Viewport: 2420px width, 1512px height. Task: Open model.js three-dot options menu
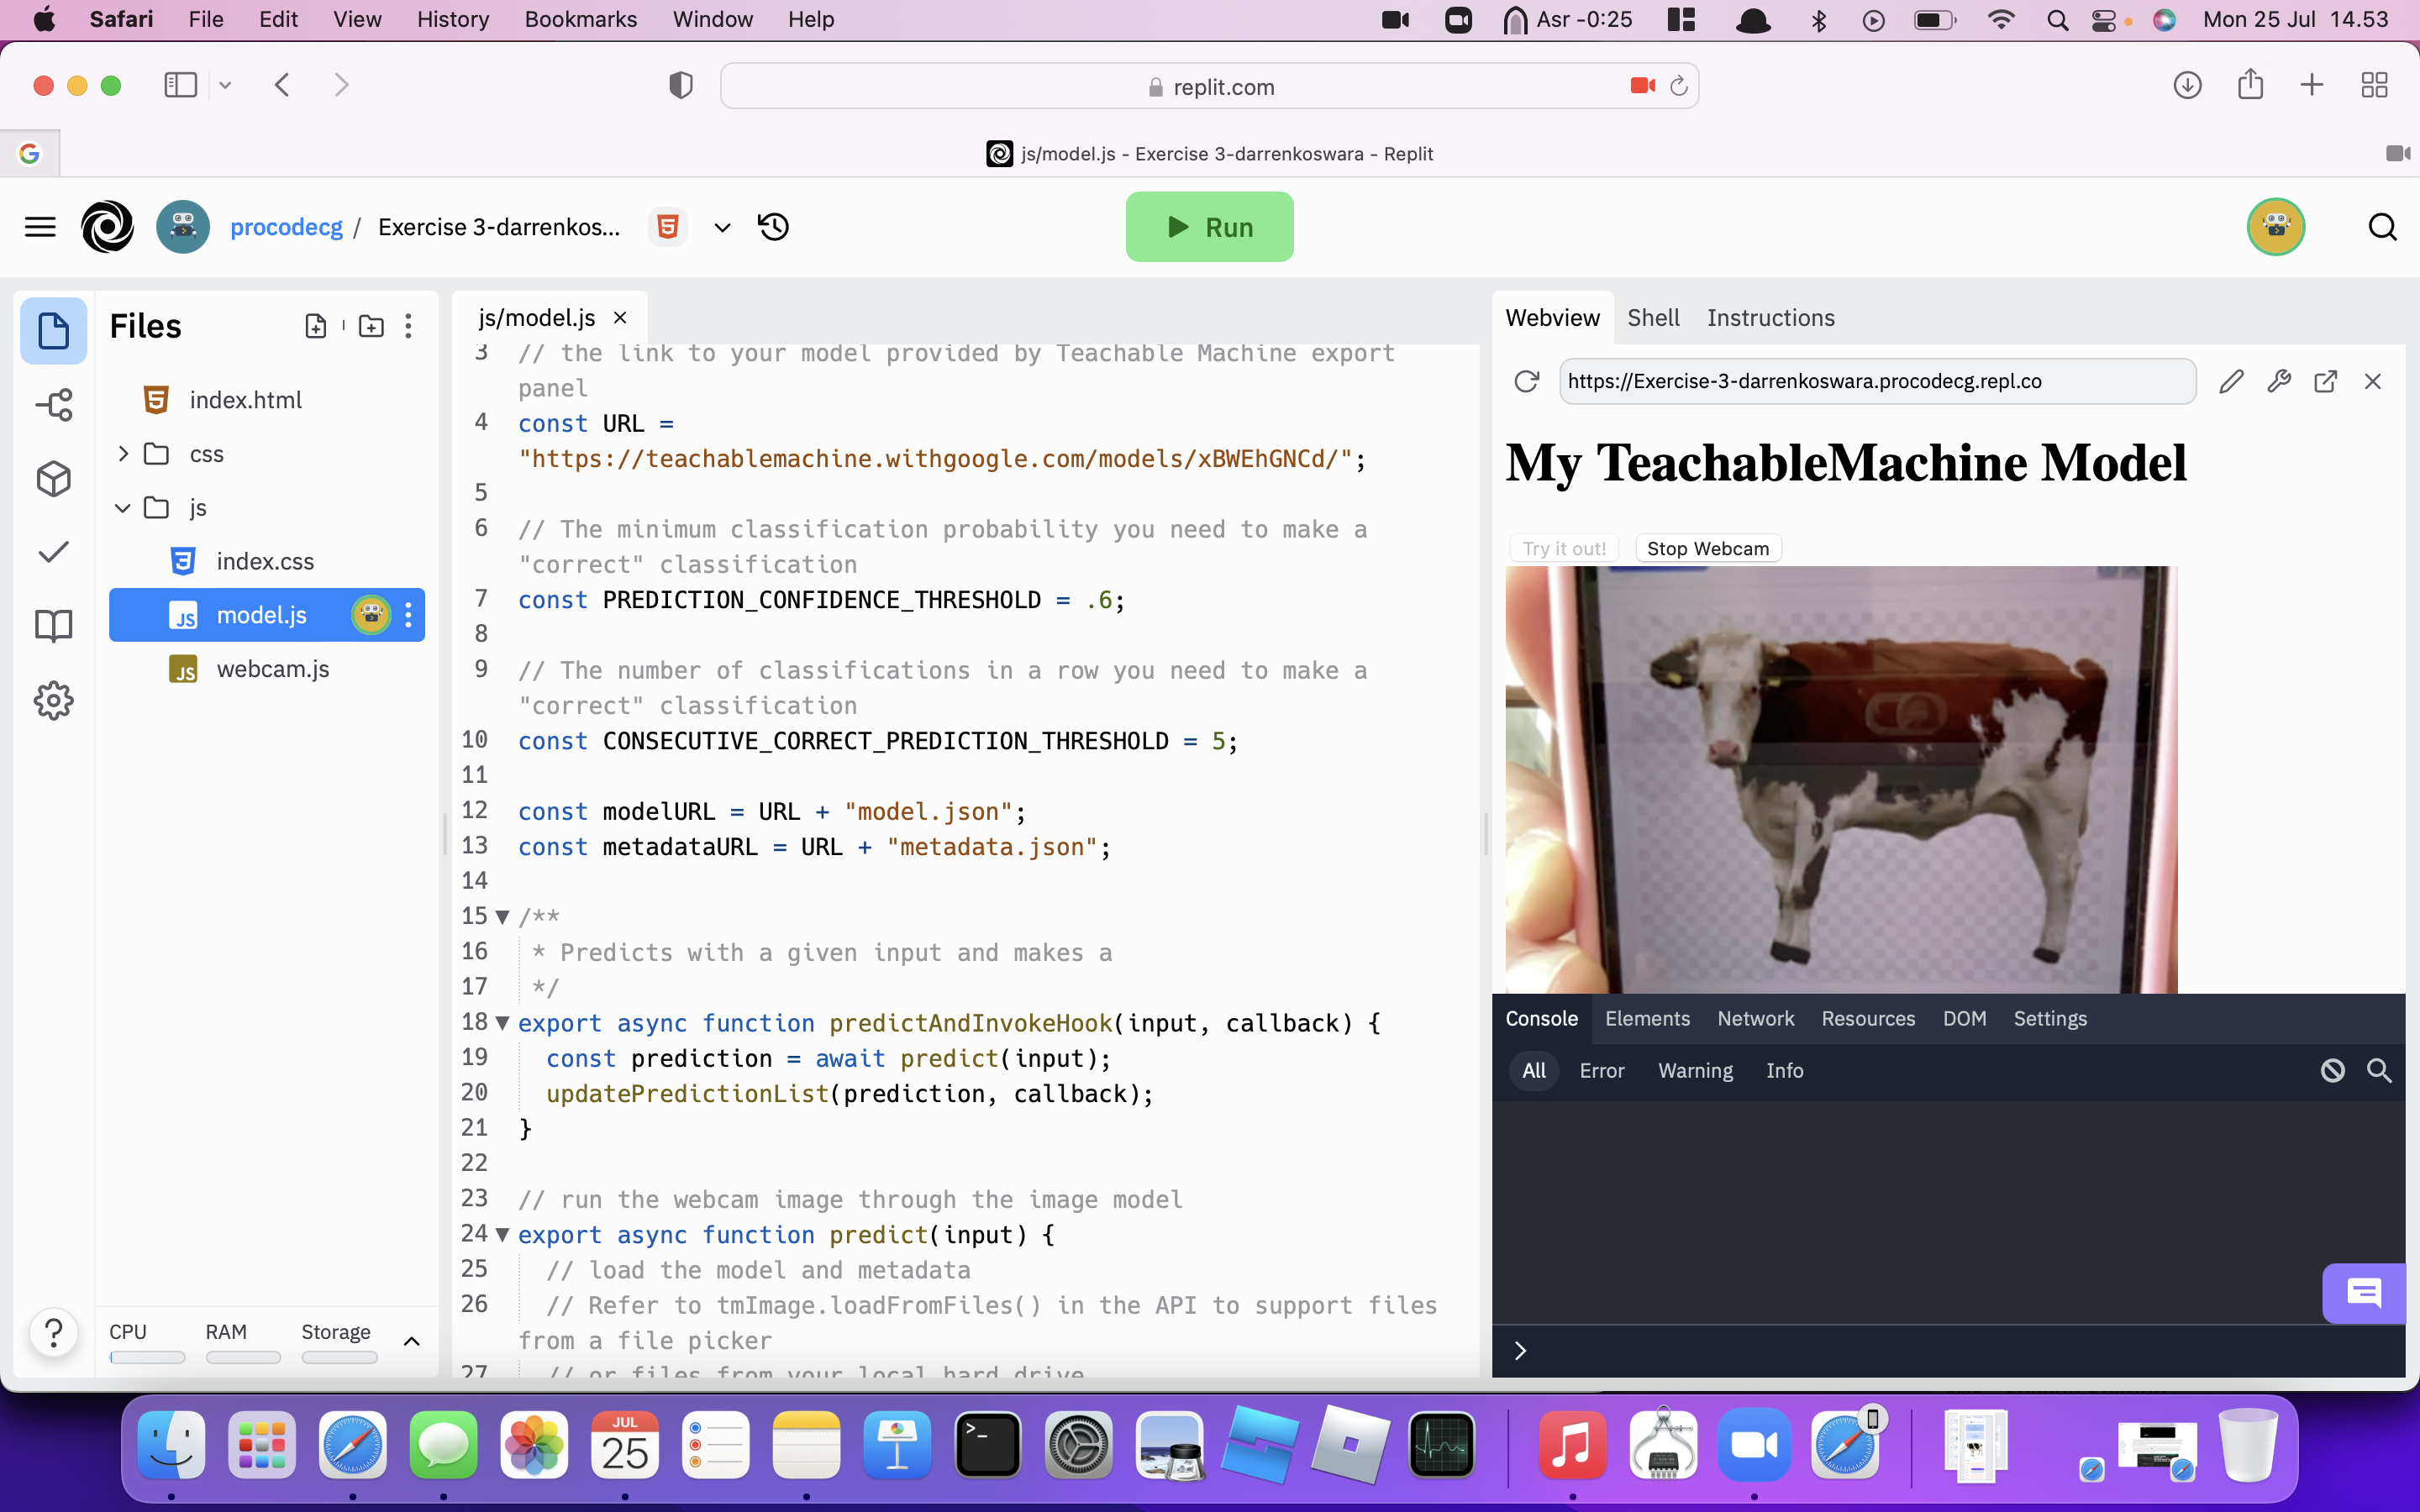tap(408, 615)
